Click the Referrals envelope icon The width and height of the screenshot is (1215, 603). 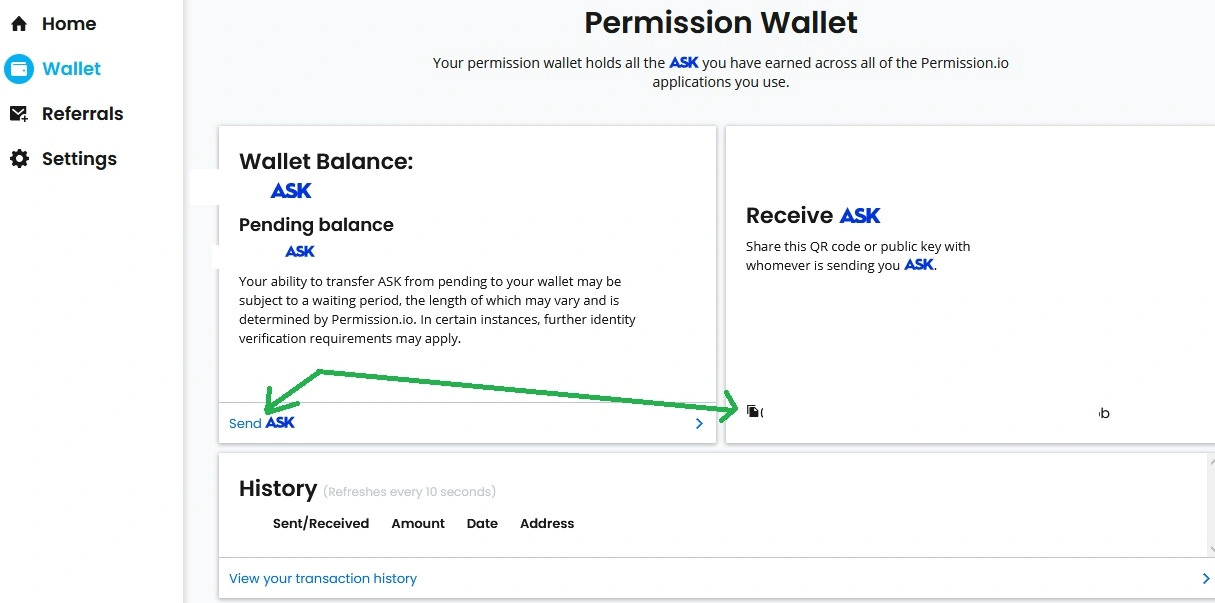coord(19,114)
